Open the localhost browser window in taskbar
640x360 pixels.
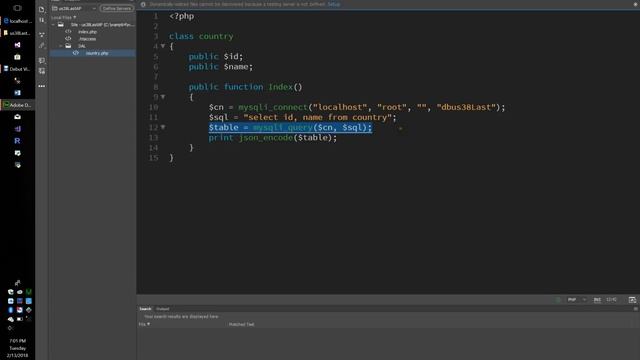click(x=18, y=21)
